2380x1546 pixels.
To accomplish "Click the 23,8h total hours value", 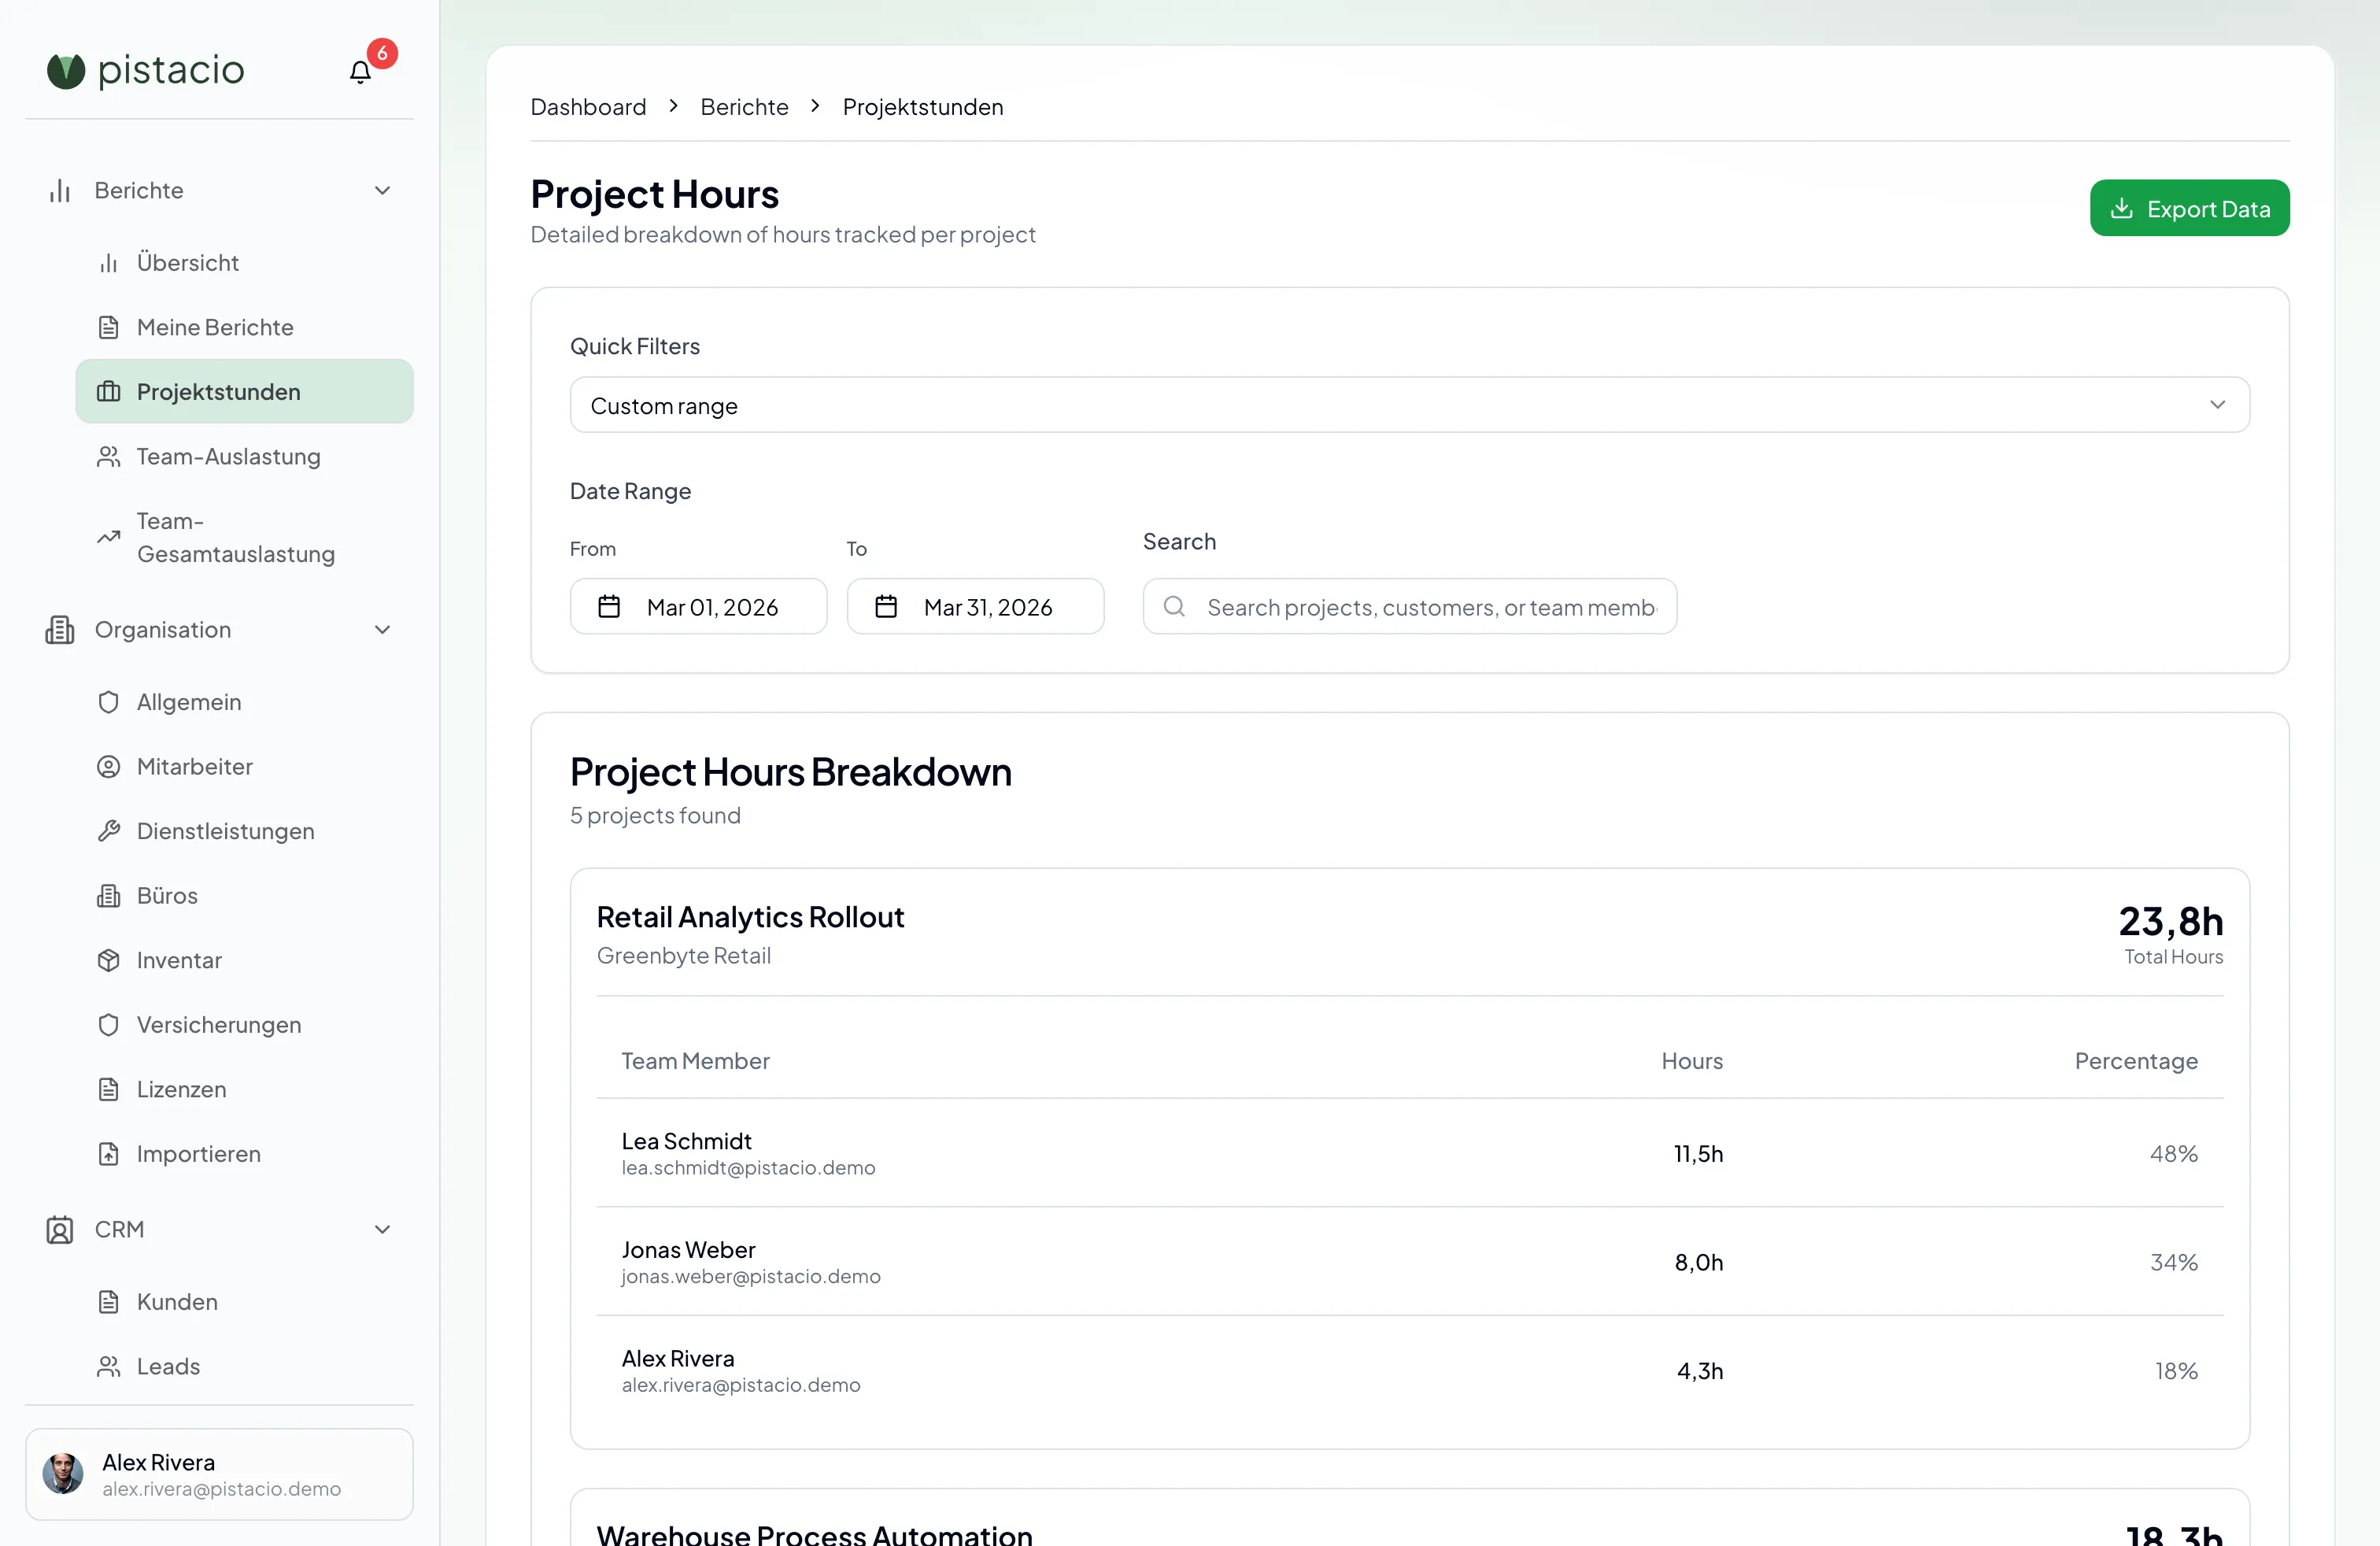I will (2171, 921).
